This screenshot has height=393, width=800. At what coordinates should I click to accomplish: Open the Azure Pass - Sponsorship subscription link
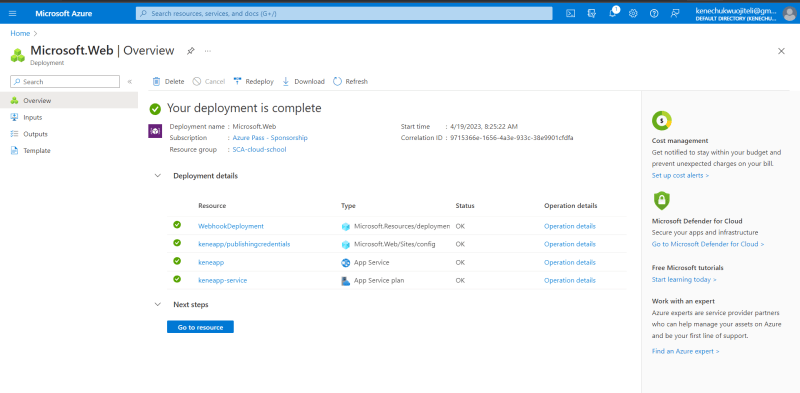click(x=270, y=138)
